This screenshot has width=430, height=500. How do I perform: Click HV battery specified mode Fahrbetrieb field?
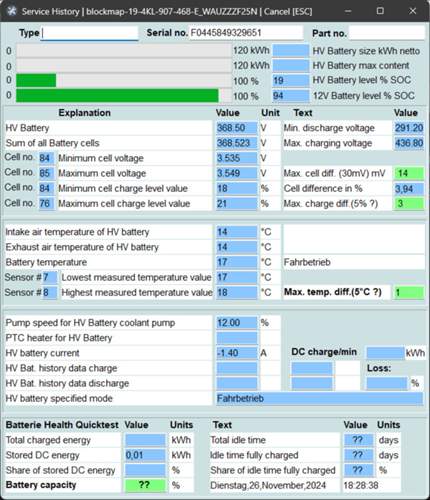[x=320, y=398]
